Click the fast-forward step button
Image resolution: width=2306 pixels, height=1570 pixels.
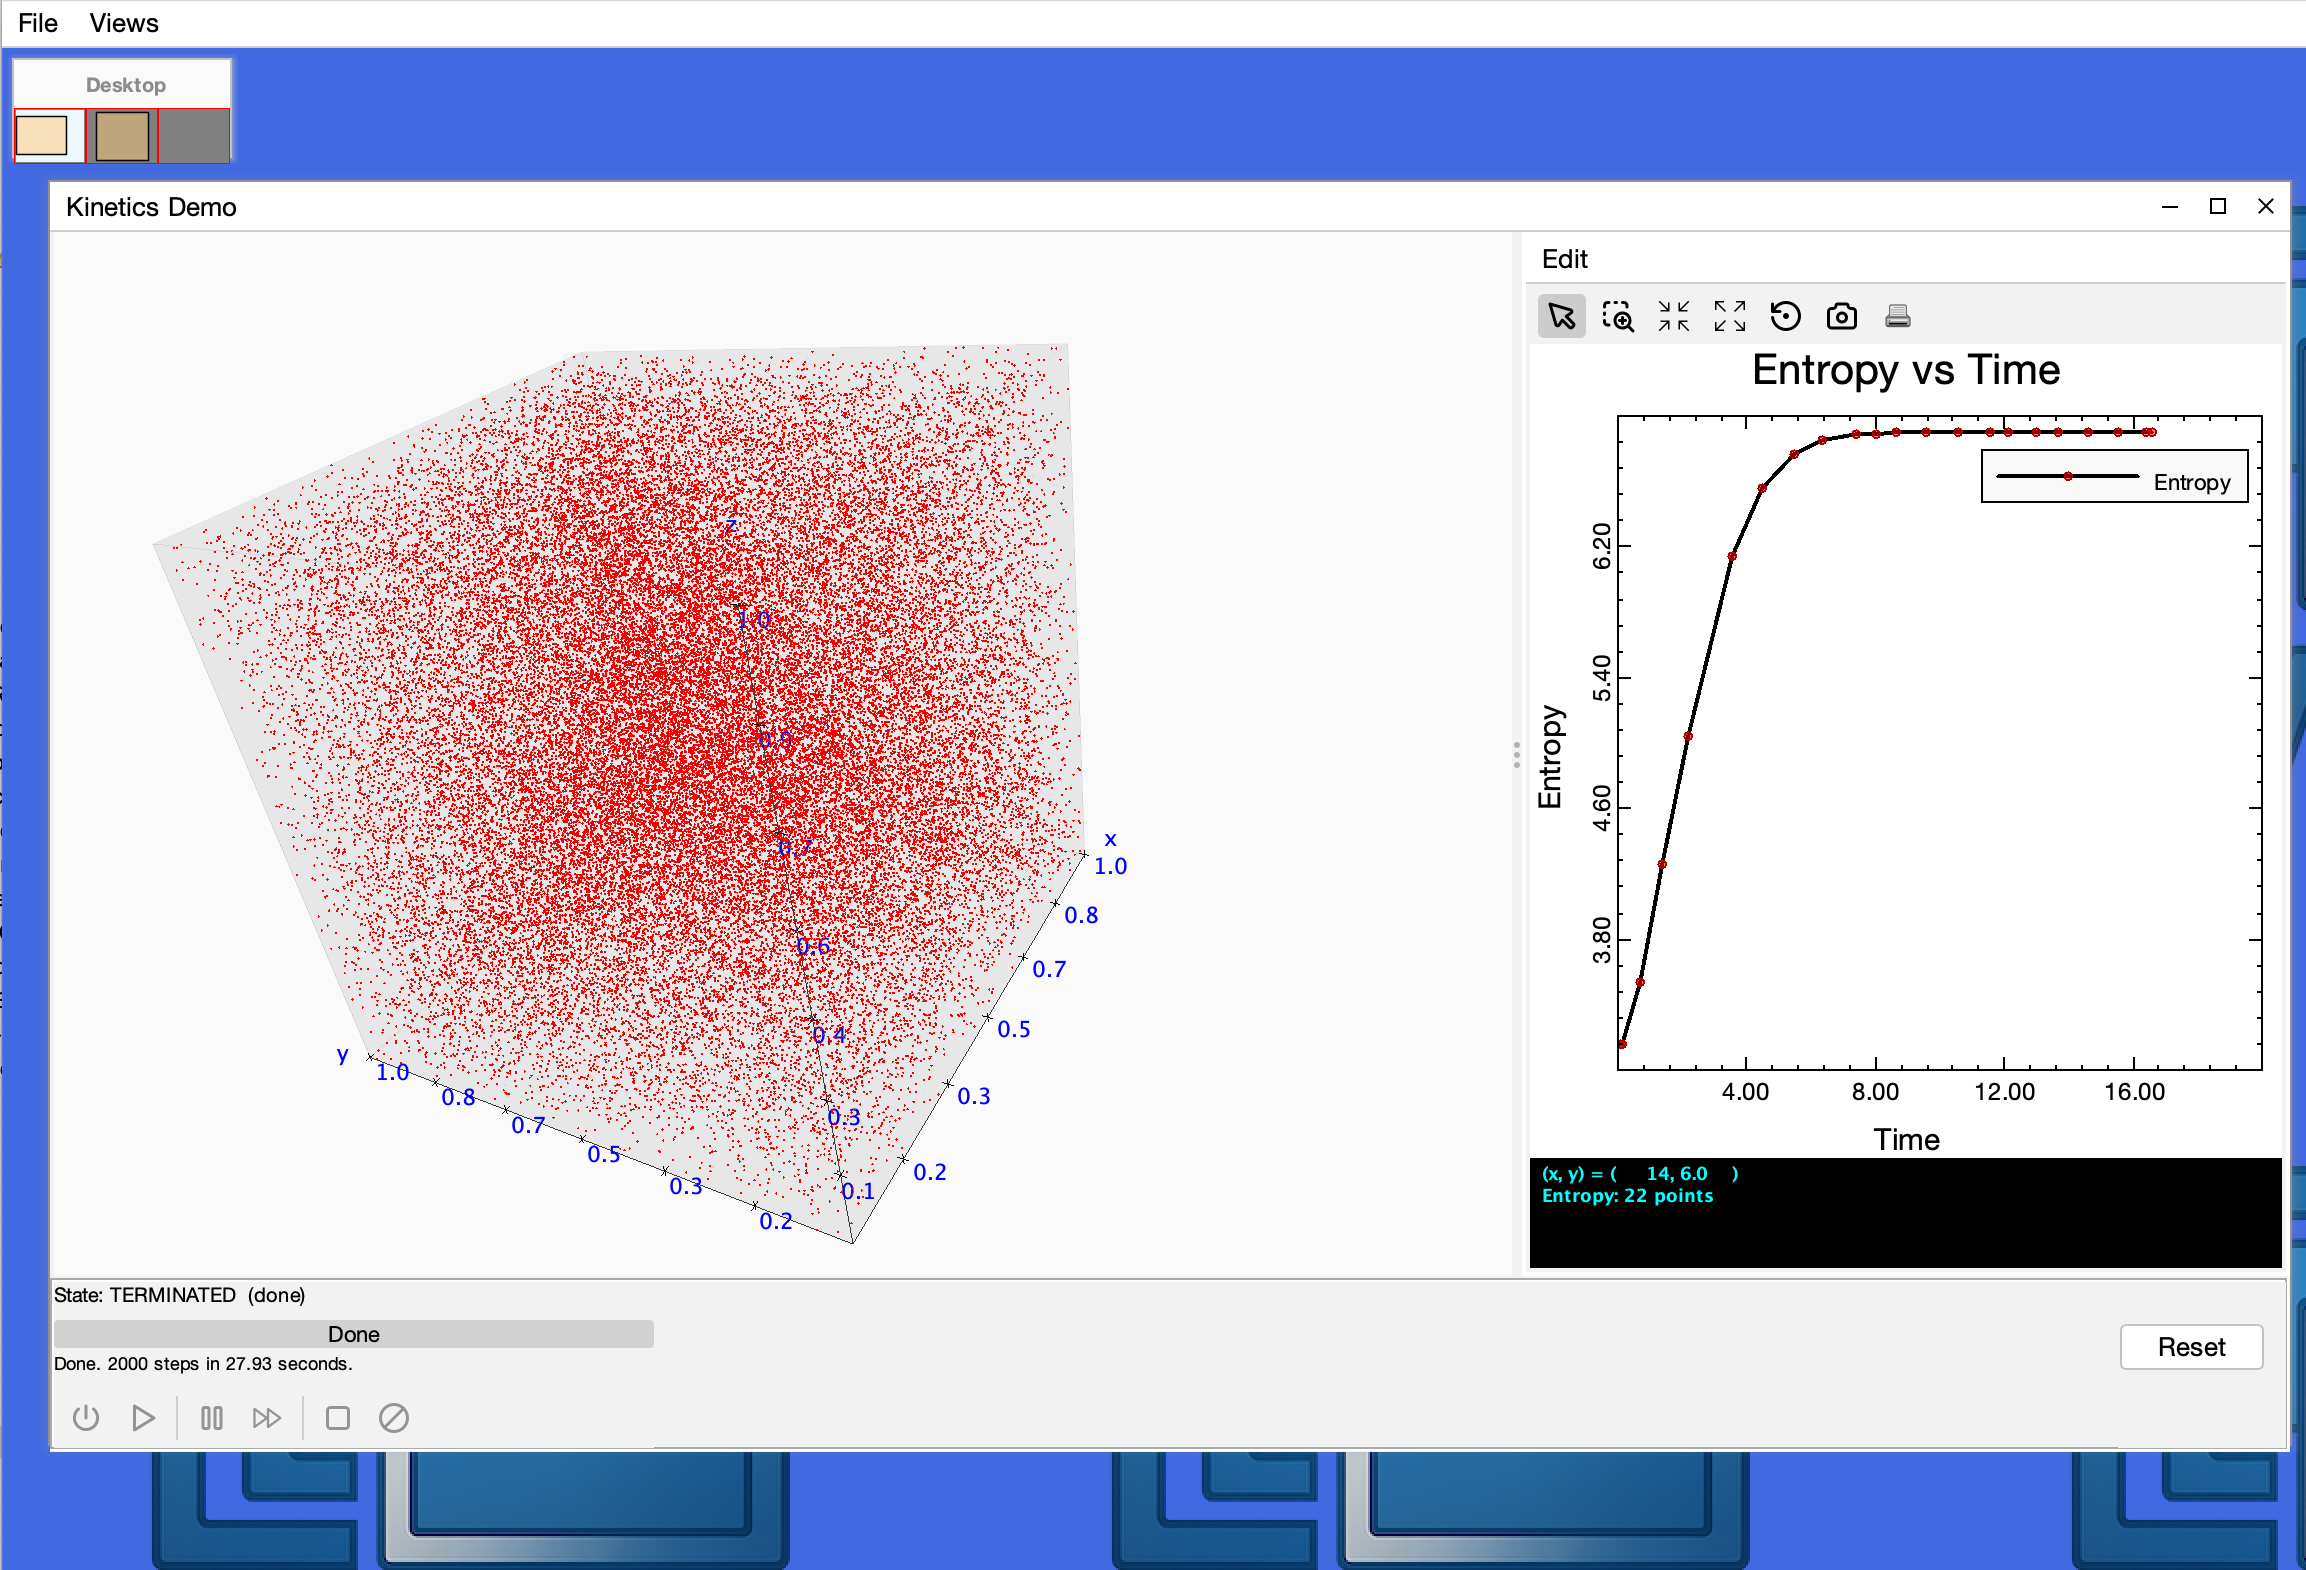point(266,1418)
